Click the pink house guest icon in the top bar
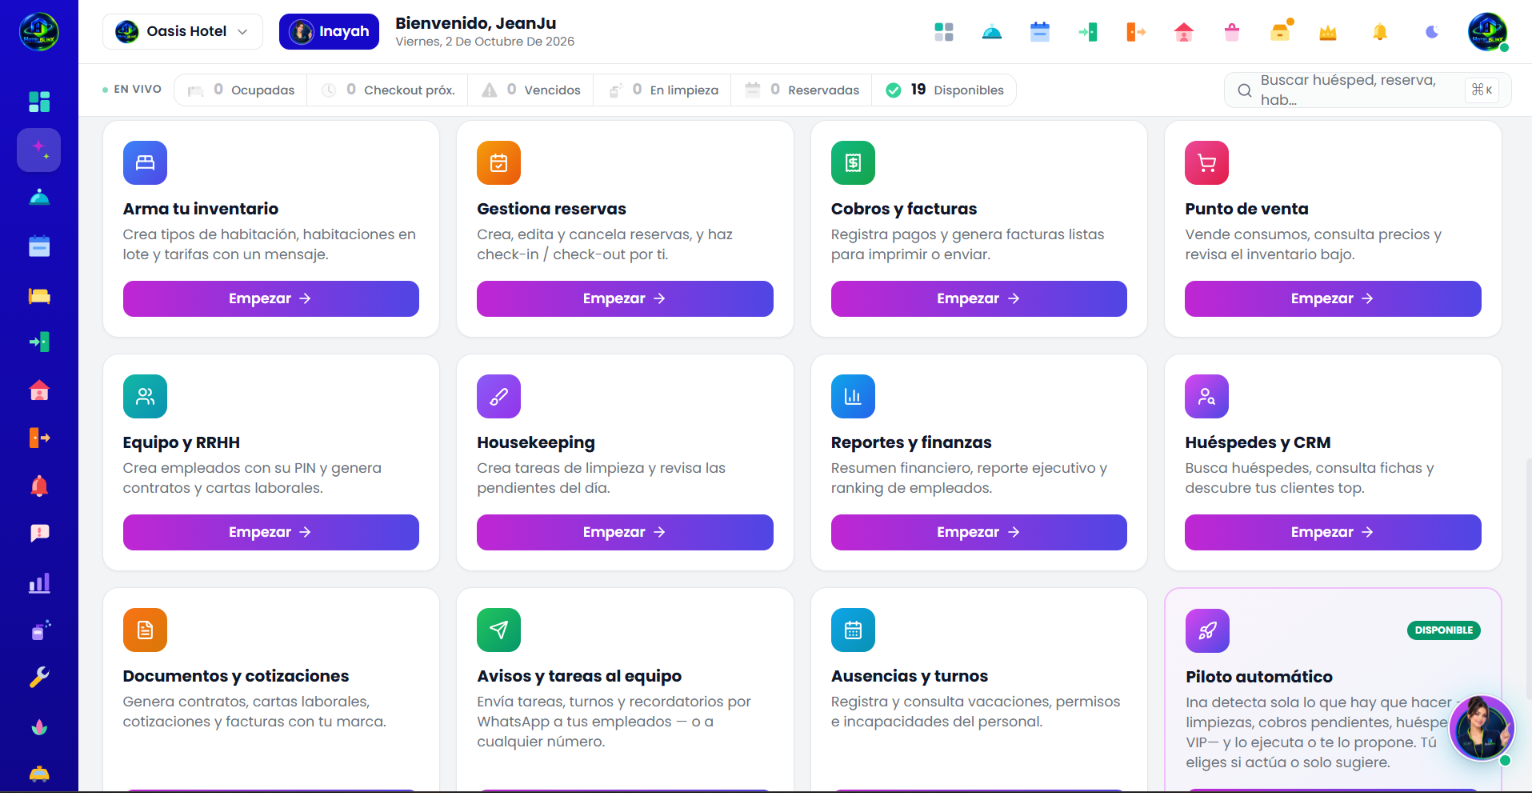1532x793 pixels. pos(1184,32)
